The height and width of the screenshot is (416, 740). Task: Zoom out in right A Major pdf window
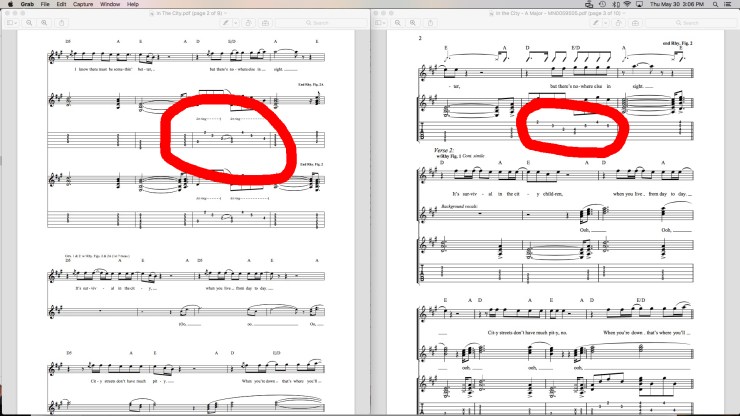[398, 23]
